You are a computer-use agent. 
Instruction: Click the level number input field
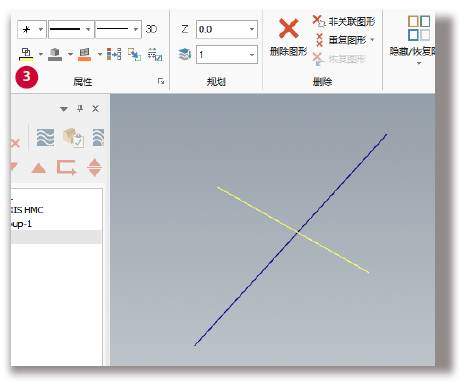(x=227, y=54)
